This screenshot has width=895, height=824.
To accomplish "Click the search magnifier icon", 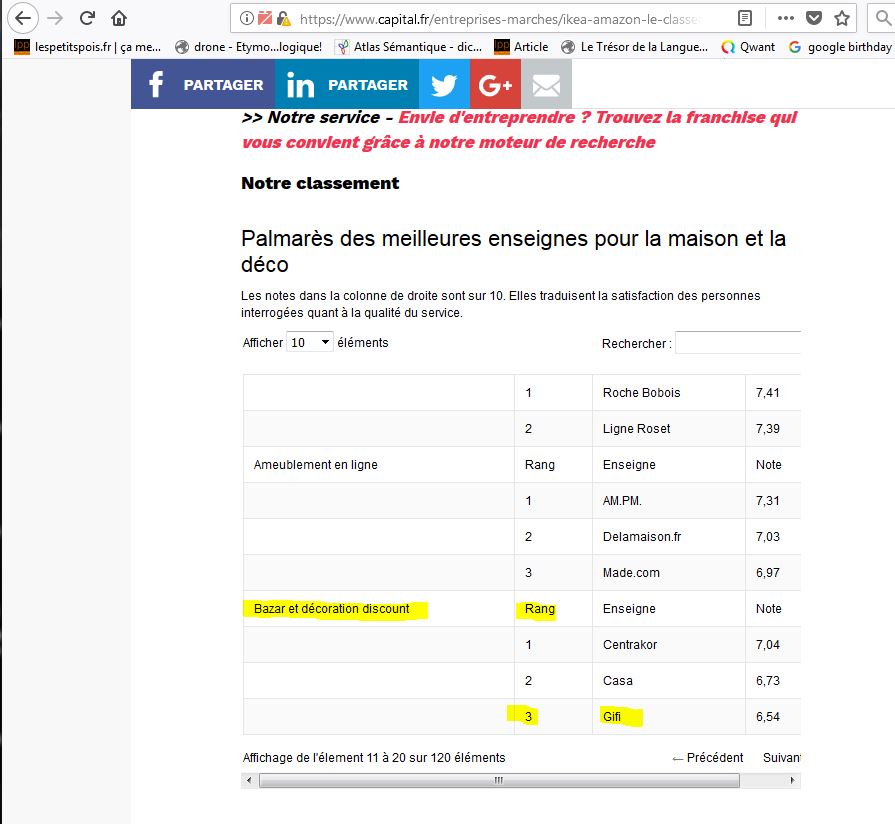I will coord(883,19).
